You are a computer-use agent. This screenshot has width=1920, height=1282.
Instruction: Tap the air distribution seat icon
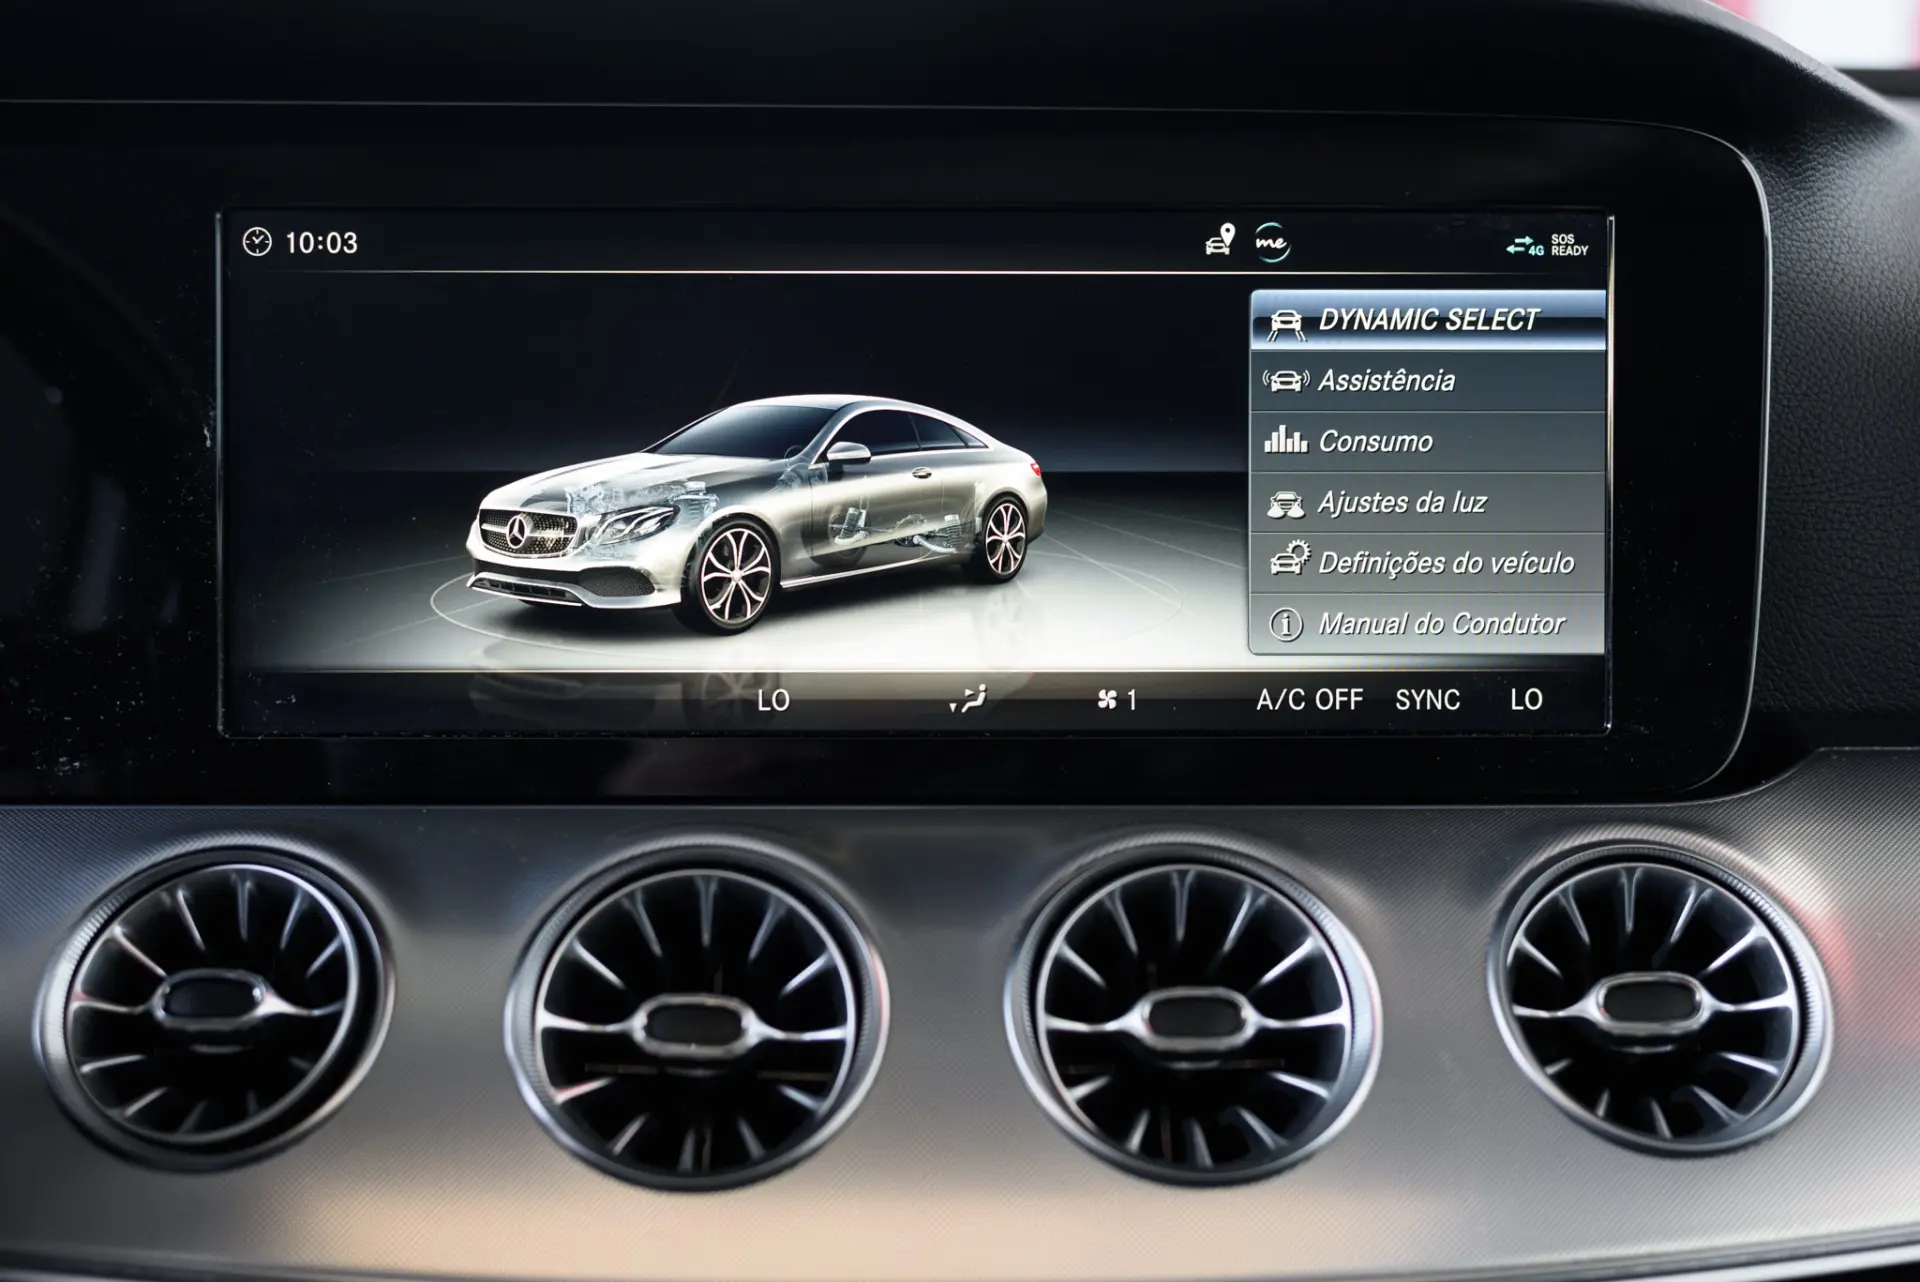967,698
